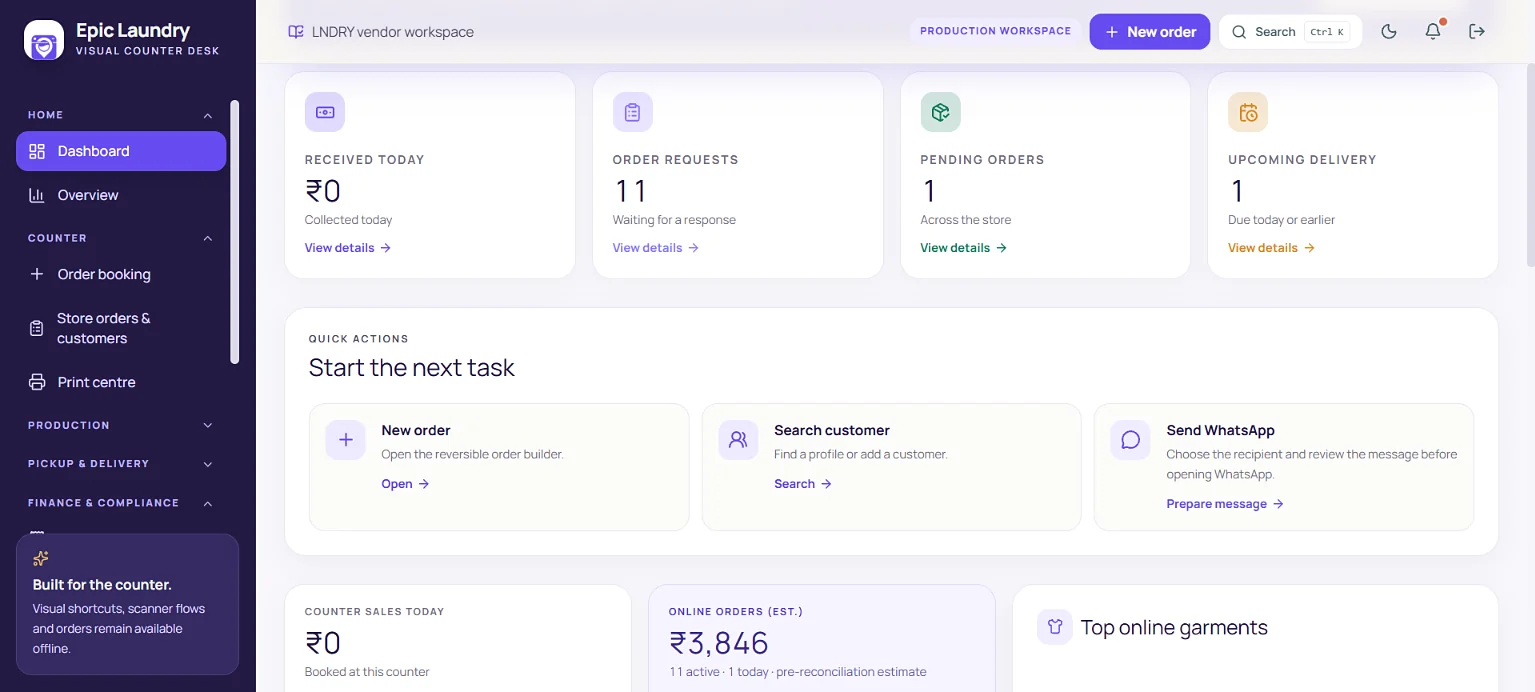Open Order booking from the sidebar

point(121,274)
